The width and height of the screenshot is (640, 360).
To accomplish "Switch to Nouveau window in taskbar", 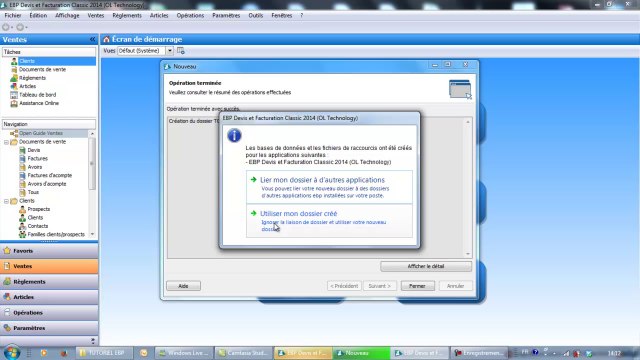I will click(x=361, y=353).
